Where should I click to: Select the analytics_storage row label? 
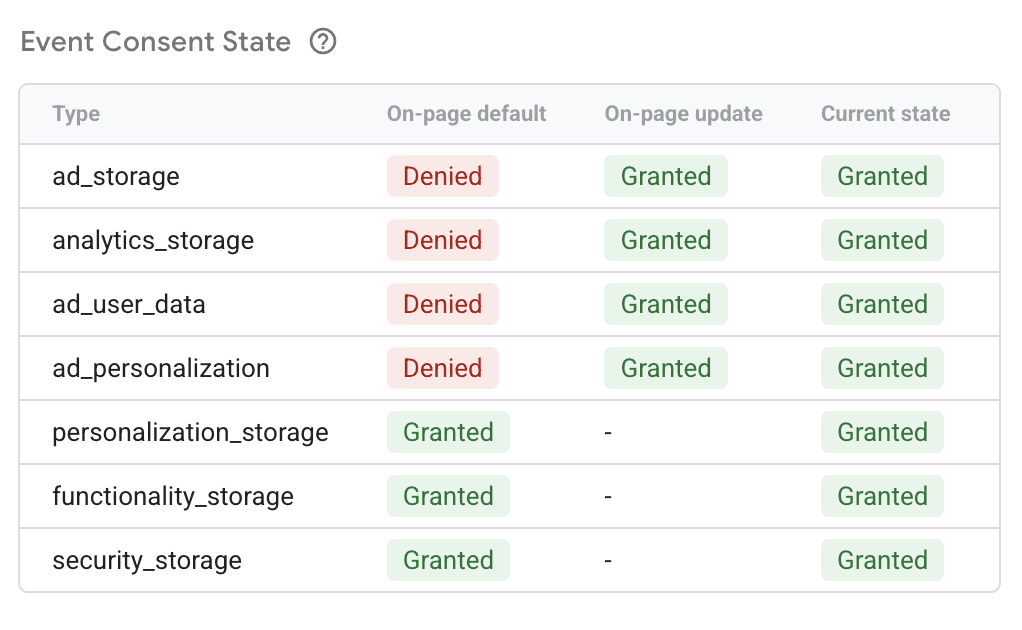click(x=153, y=241)
